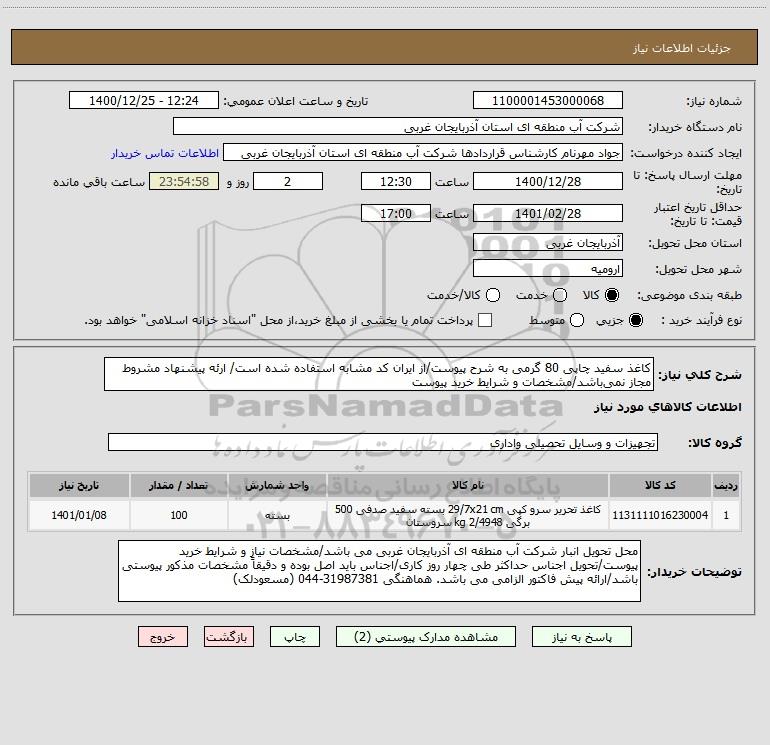Click the general need description textbox
This screenshot has width=770, height=745.
[x=379, y=374]
